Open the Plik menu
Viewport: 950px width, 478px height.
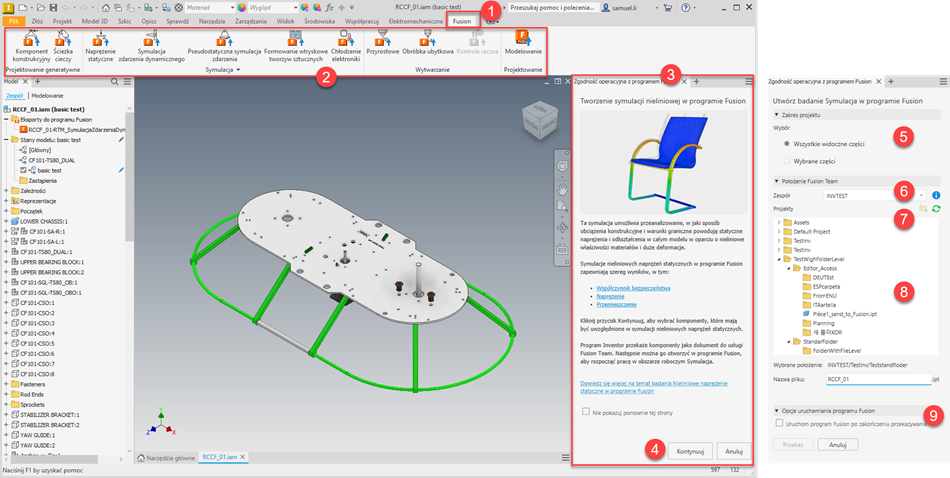click(x=14, y=21)
